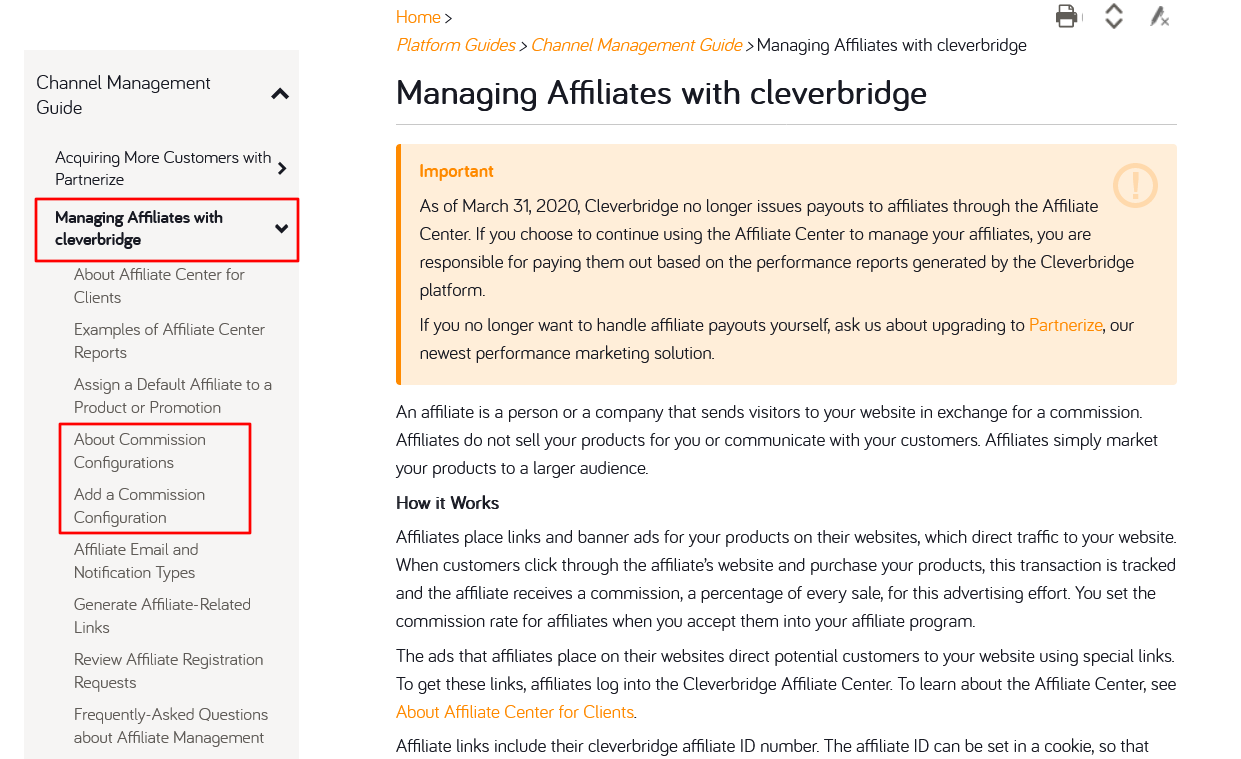Screen dimensions: 1241x759
Task: Open the About Affiliate Center for Clients page
Action: coord(159,285)
